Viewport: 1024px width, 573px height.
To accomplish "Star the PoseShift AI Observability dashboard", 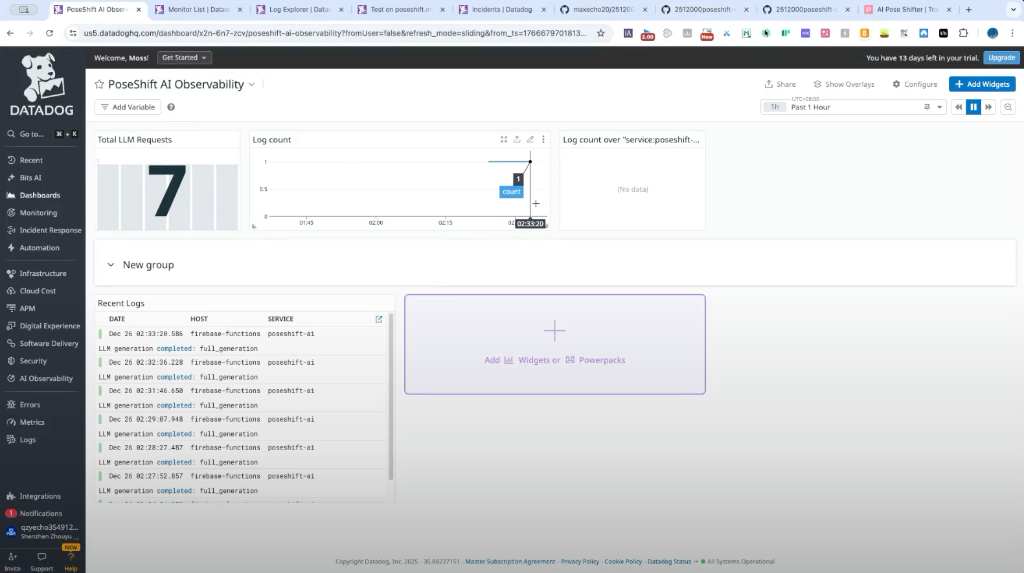I will click(99, 84).
